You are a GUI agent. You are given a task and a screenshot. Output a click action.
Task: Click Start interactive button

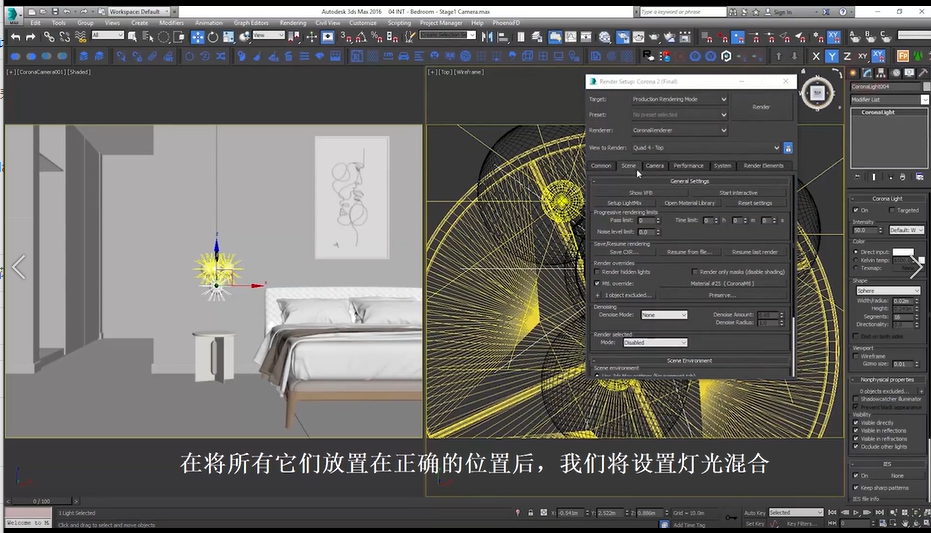(738, 193)
